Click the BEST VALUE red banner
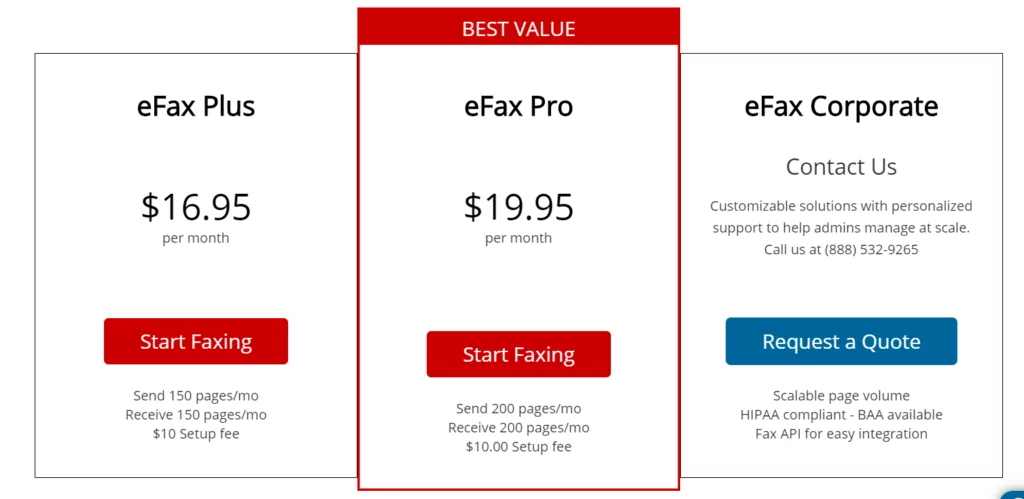The image size is (1024, 499). [x=518, y=29]
